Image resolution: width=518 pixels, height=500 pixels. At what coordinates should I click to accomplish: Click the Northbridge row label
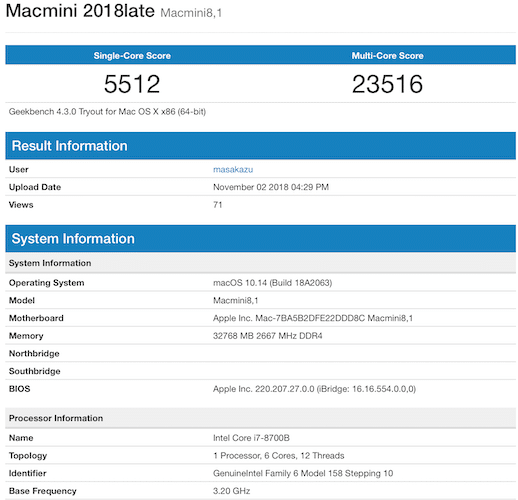(34, 353)
